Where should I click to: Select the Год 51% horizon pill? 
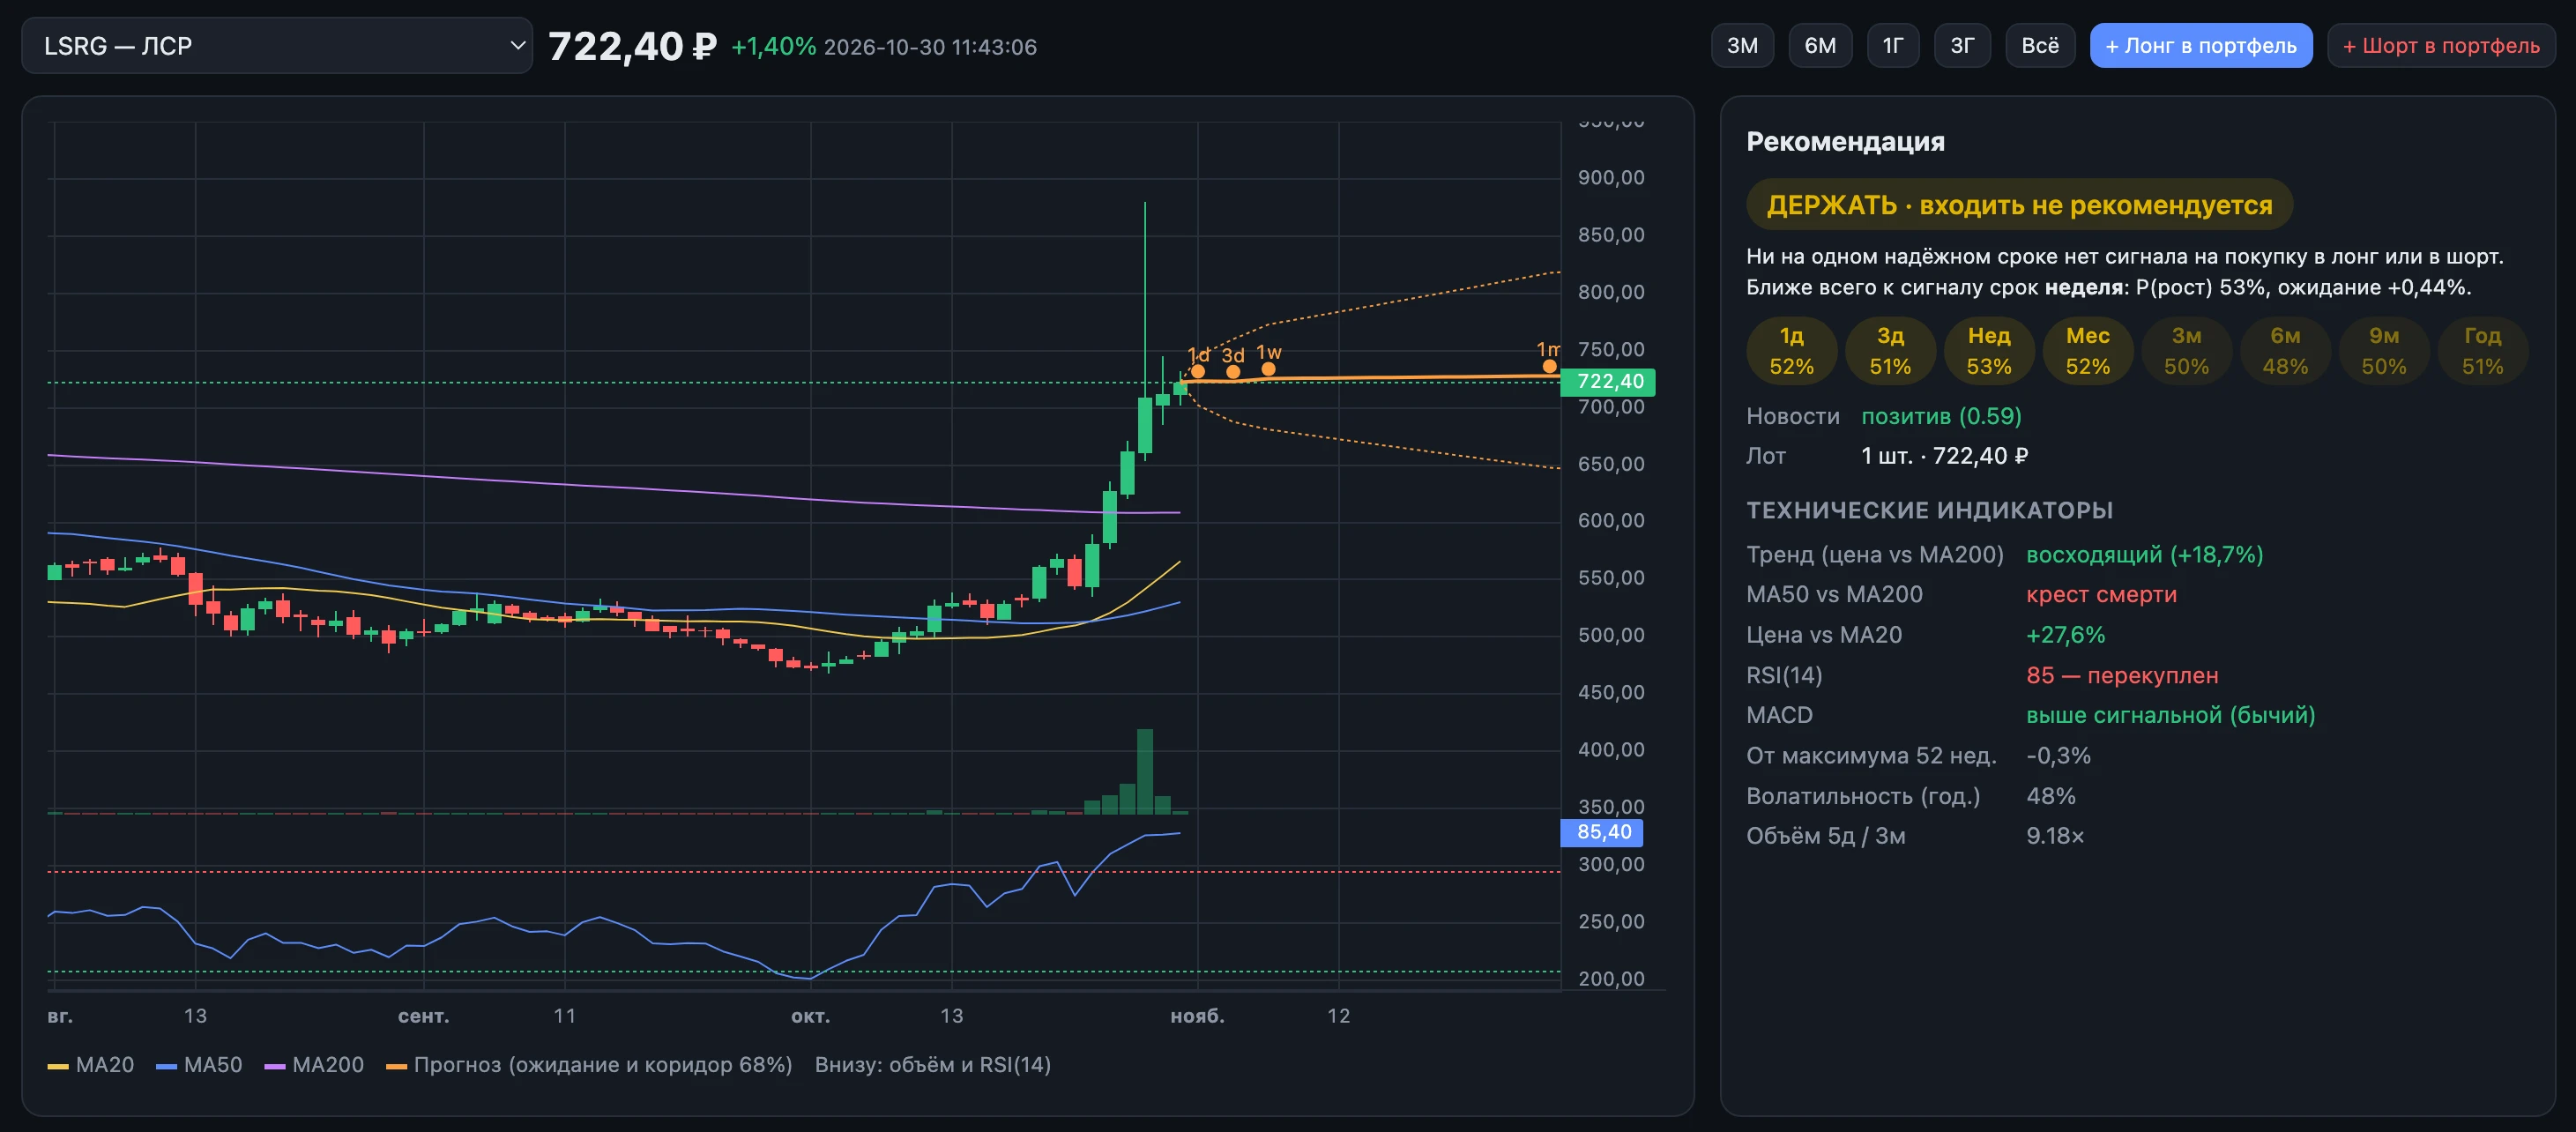2483,351
